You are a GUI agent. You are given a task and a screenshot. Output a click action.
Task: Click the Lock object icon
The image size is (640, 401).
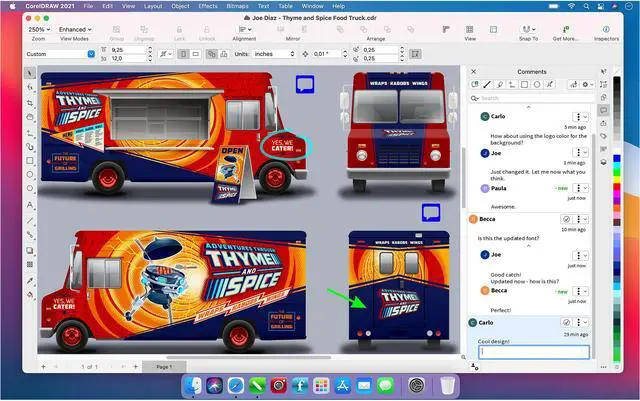(179, 29)
